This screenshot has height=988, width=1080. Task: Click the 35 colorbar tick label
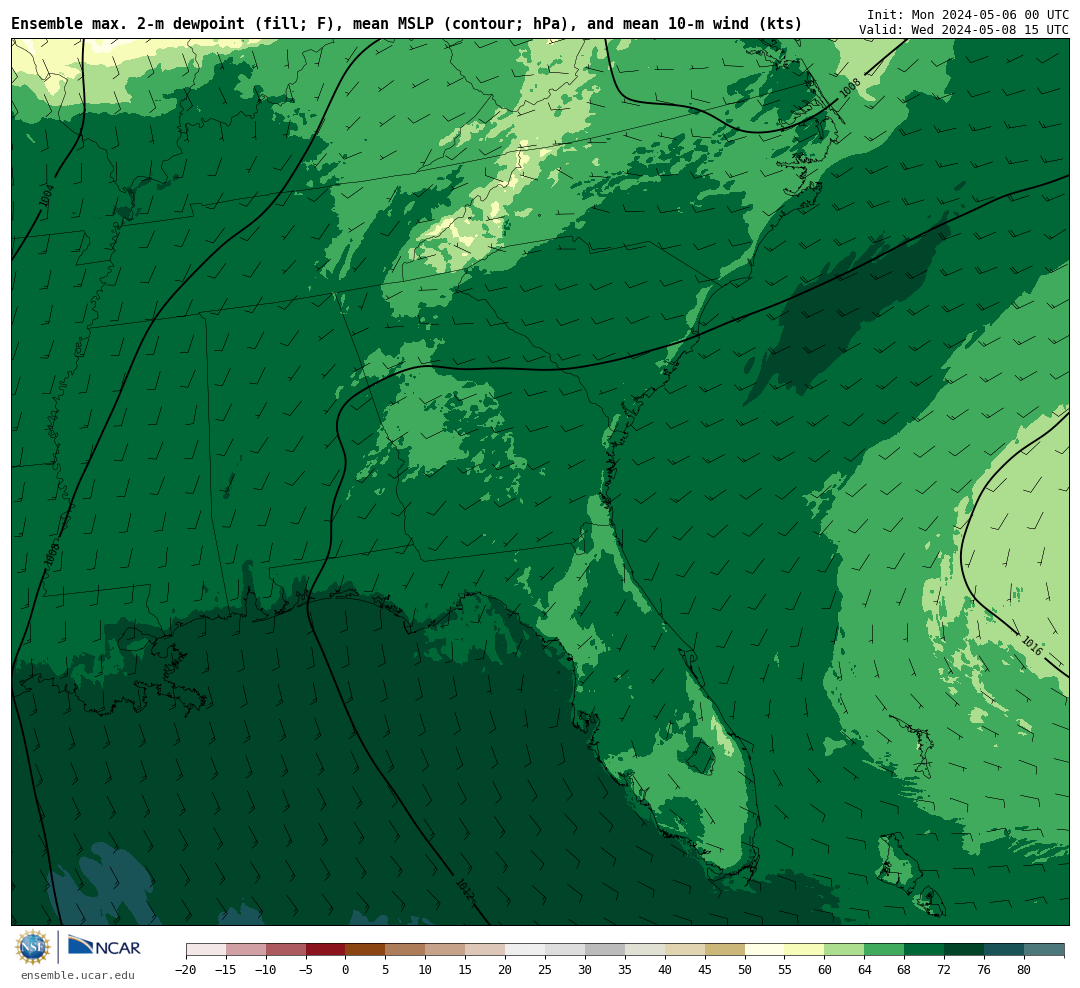pos(625,970)
